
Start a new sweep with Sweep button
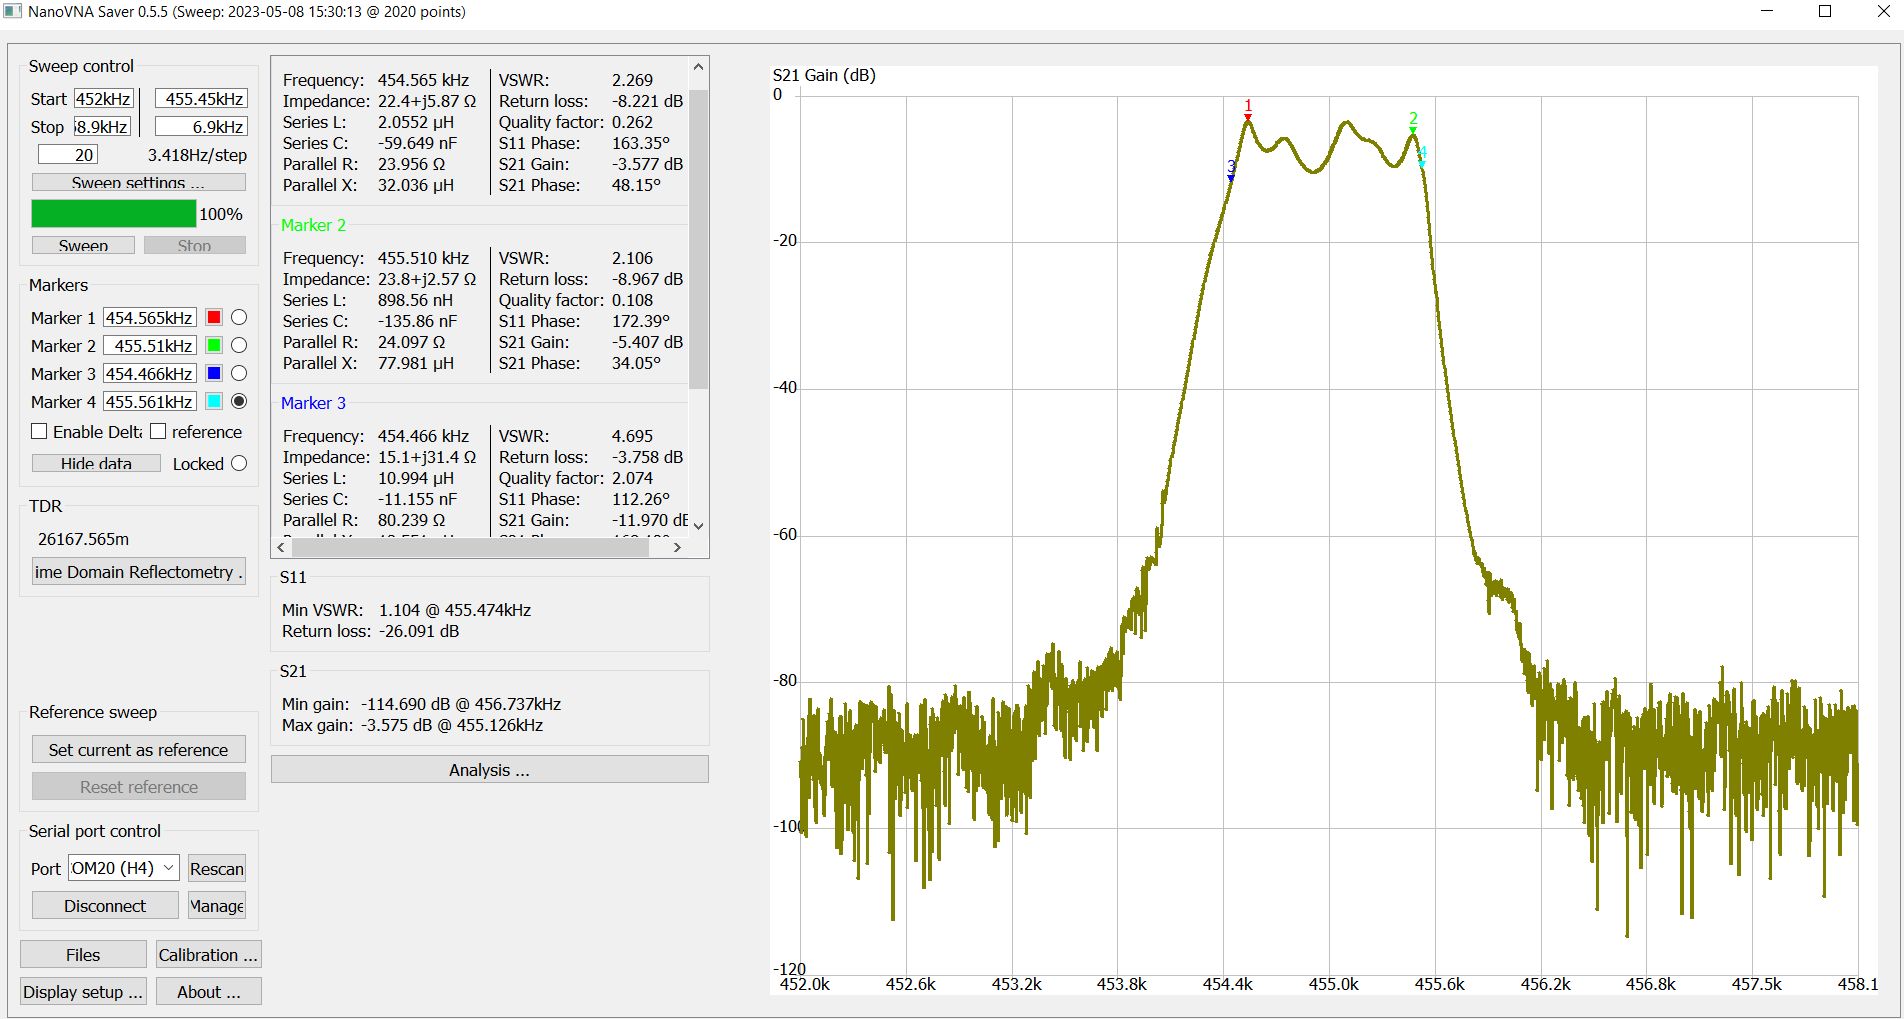pos(83,245)
